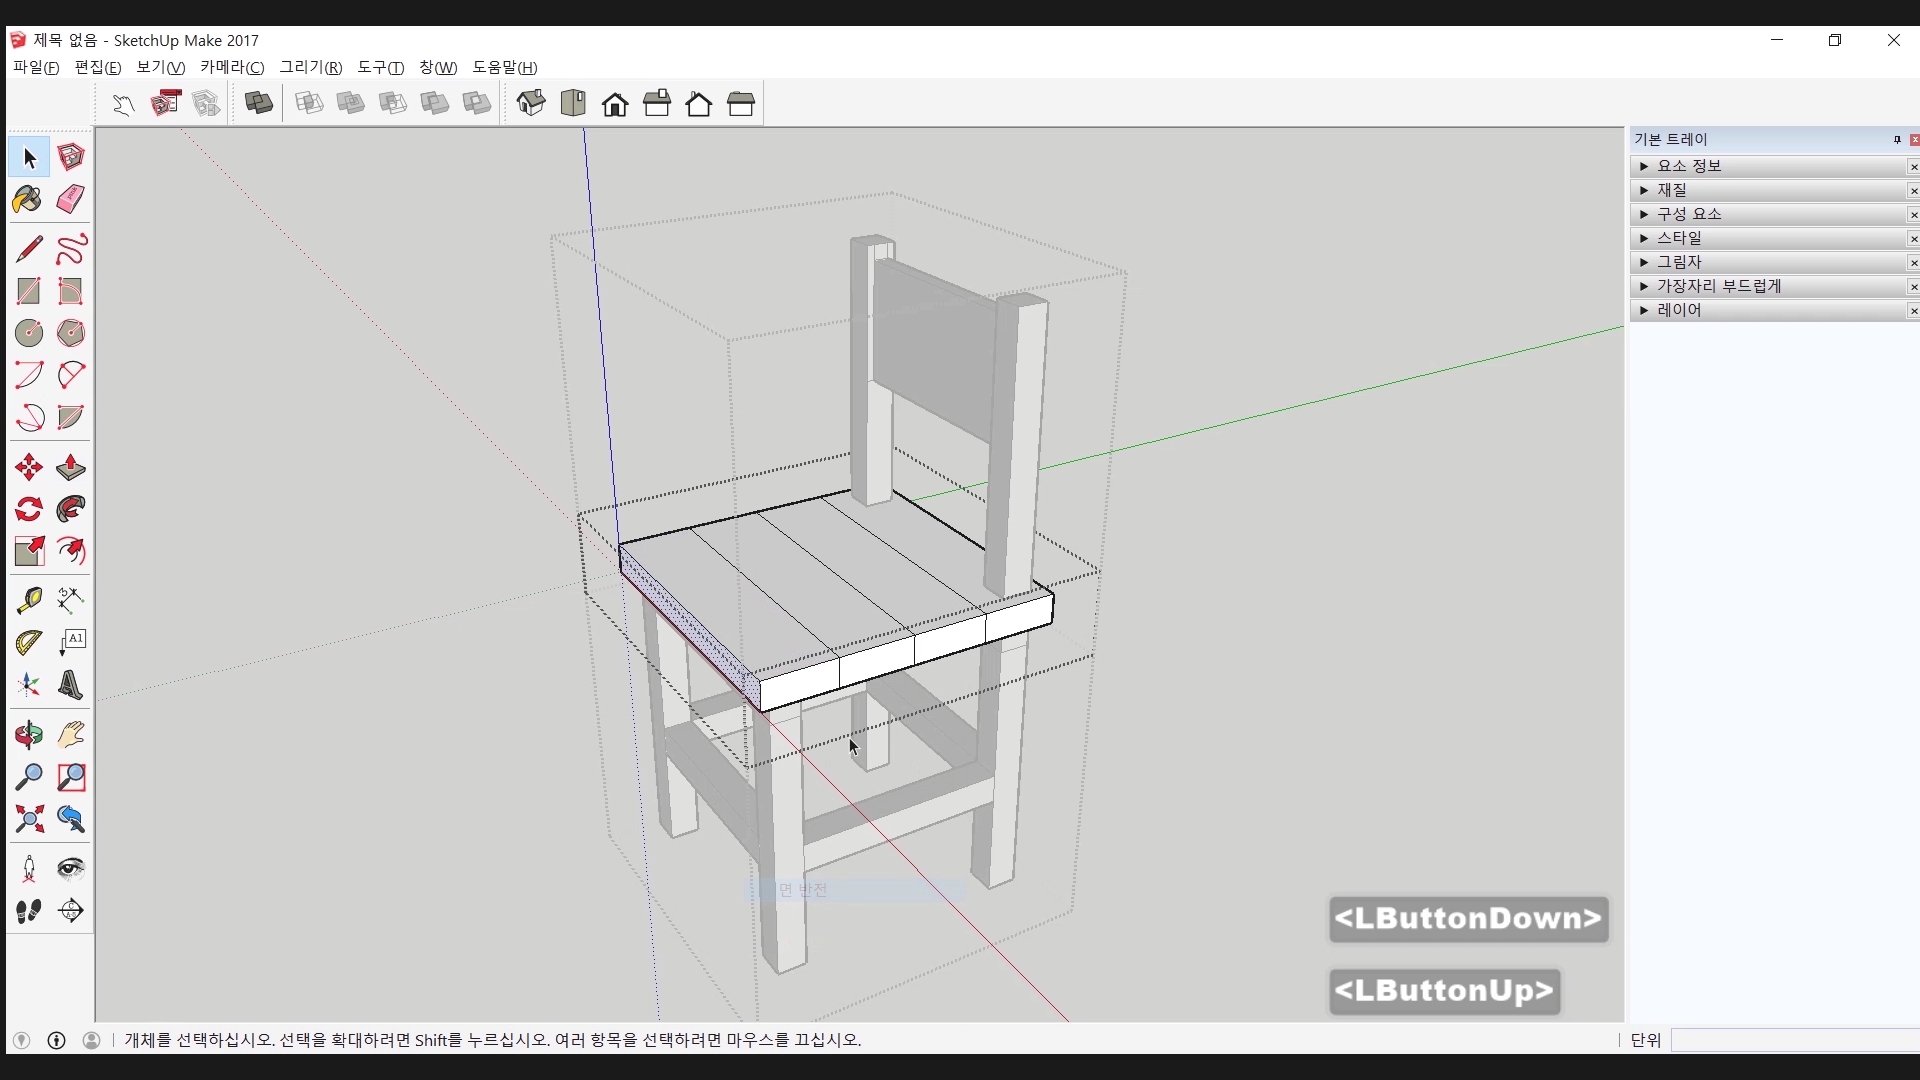The height and width of the screenshot is (1080, 1920).
Task: Click the Zoom Extents tool
Action: [29, 820]
